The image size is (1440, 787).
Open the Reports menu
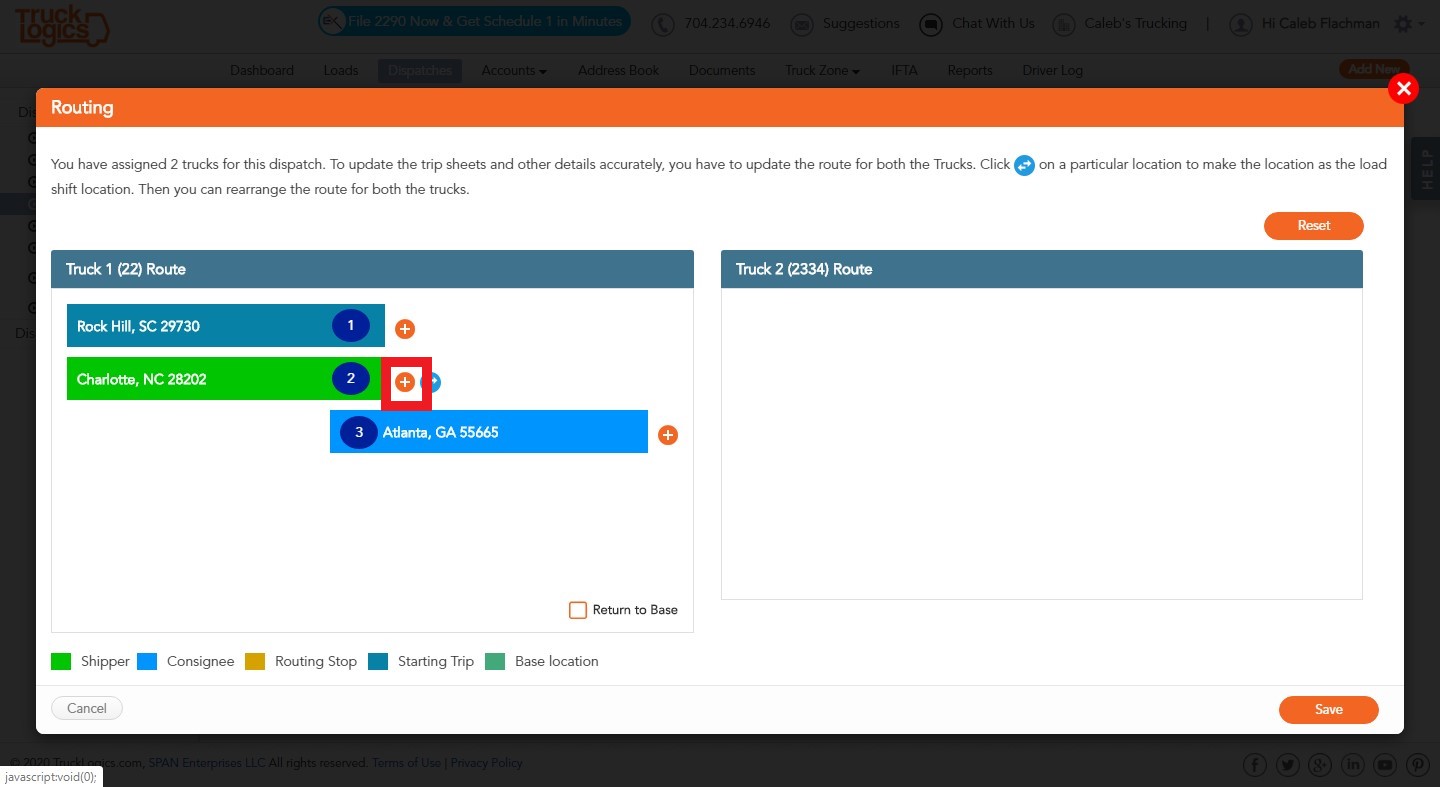coord(970,70)
